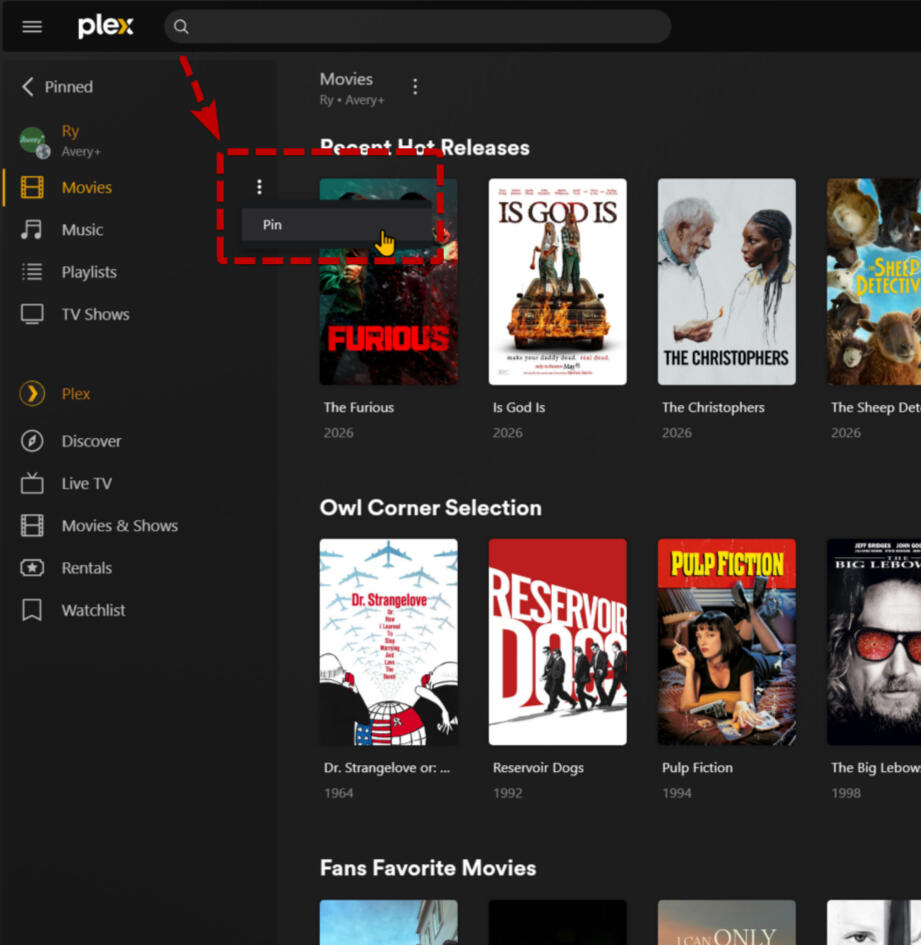Click the Dr. Strangelove title text
921x945 pixels.
[386, 768]
